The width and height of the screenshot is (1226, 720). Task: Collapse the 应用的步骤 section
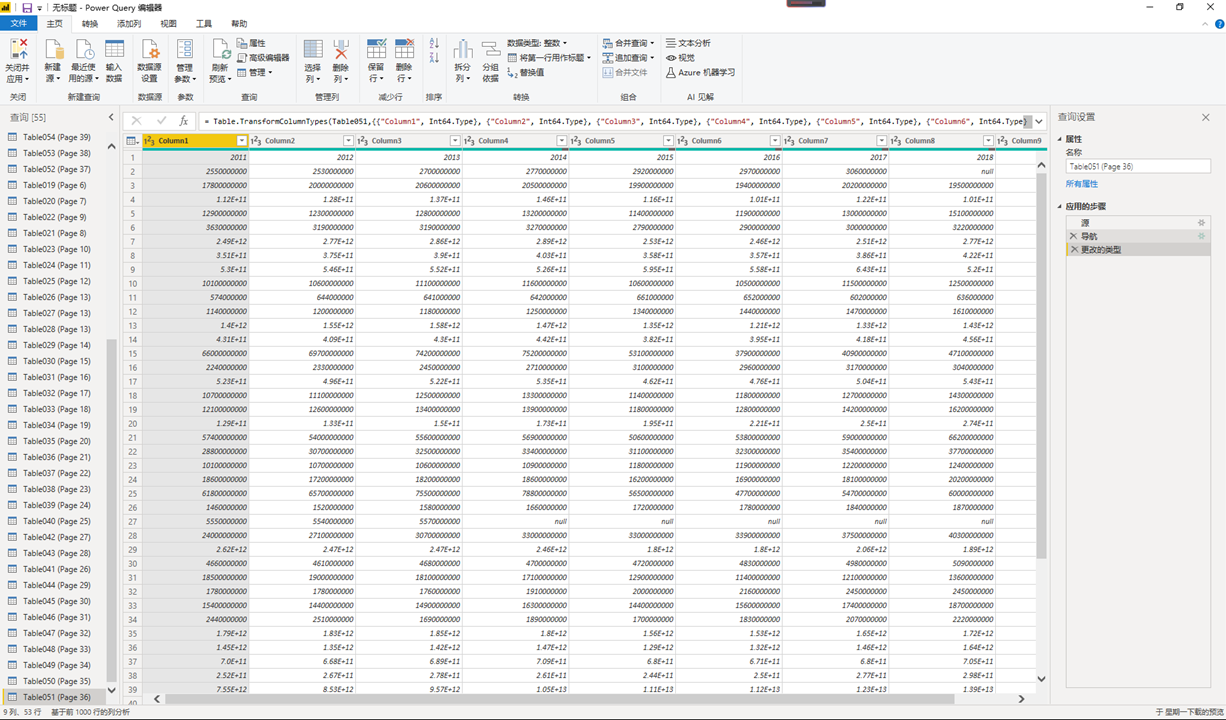[1061, 207]
